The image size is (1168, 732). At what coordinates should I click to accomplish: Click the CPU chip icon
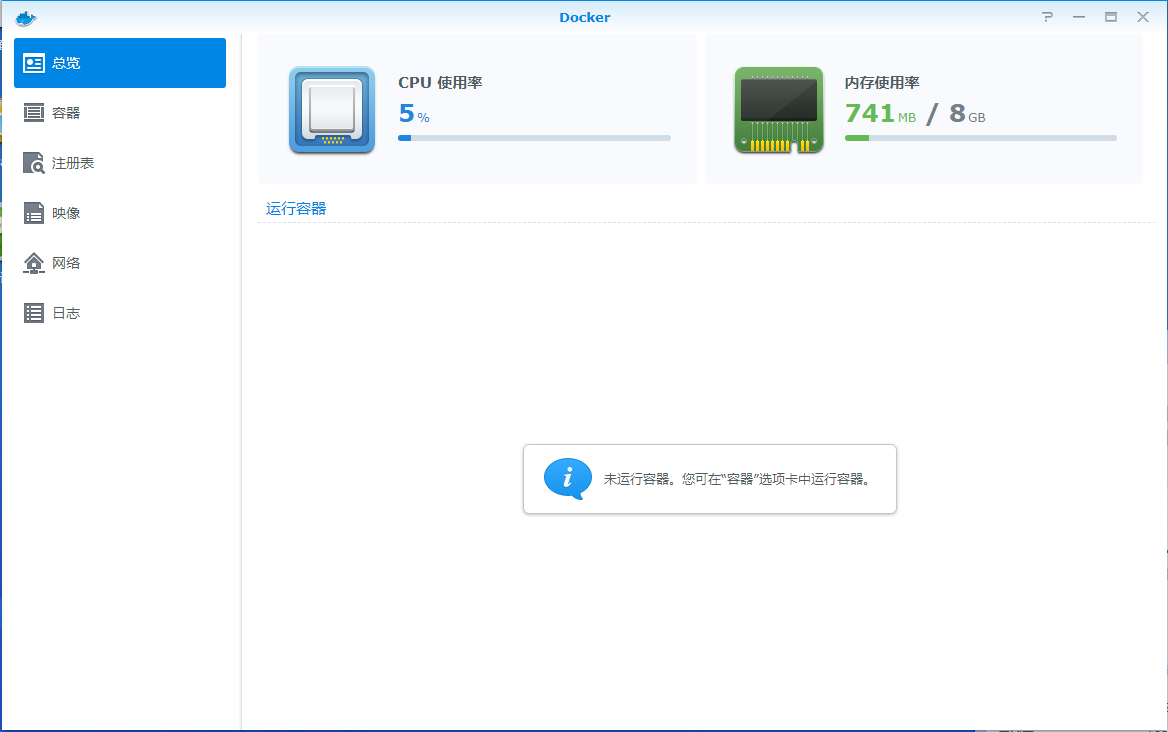(331, 110)
